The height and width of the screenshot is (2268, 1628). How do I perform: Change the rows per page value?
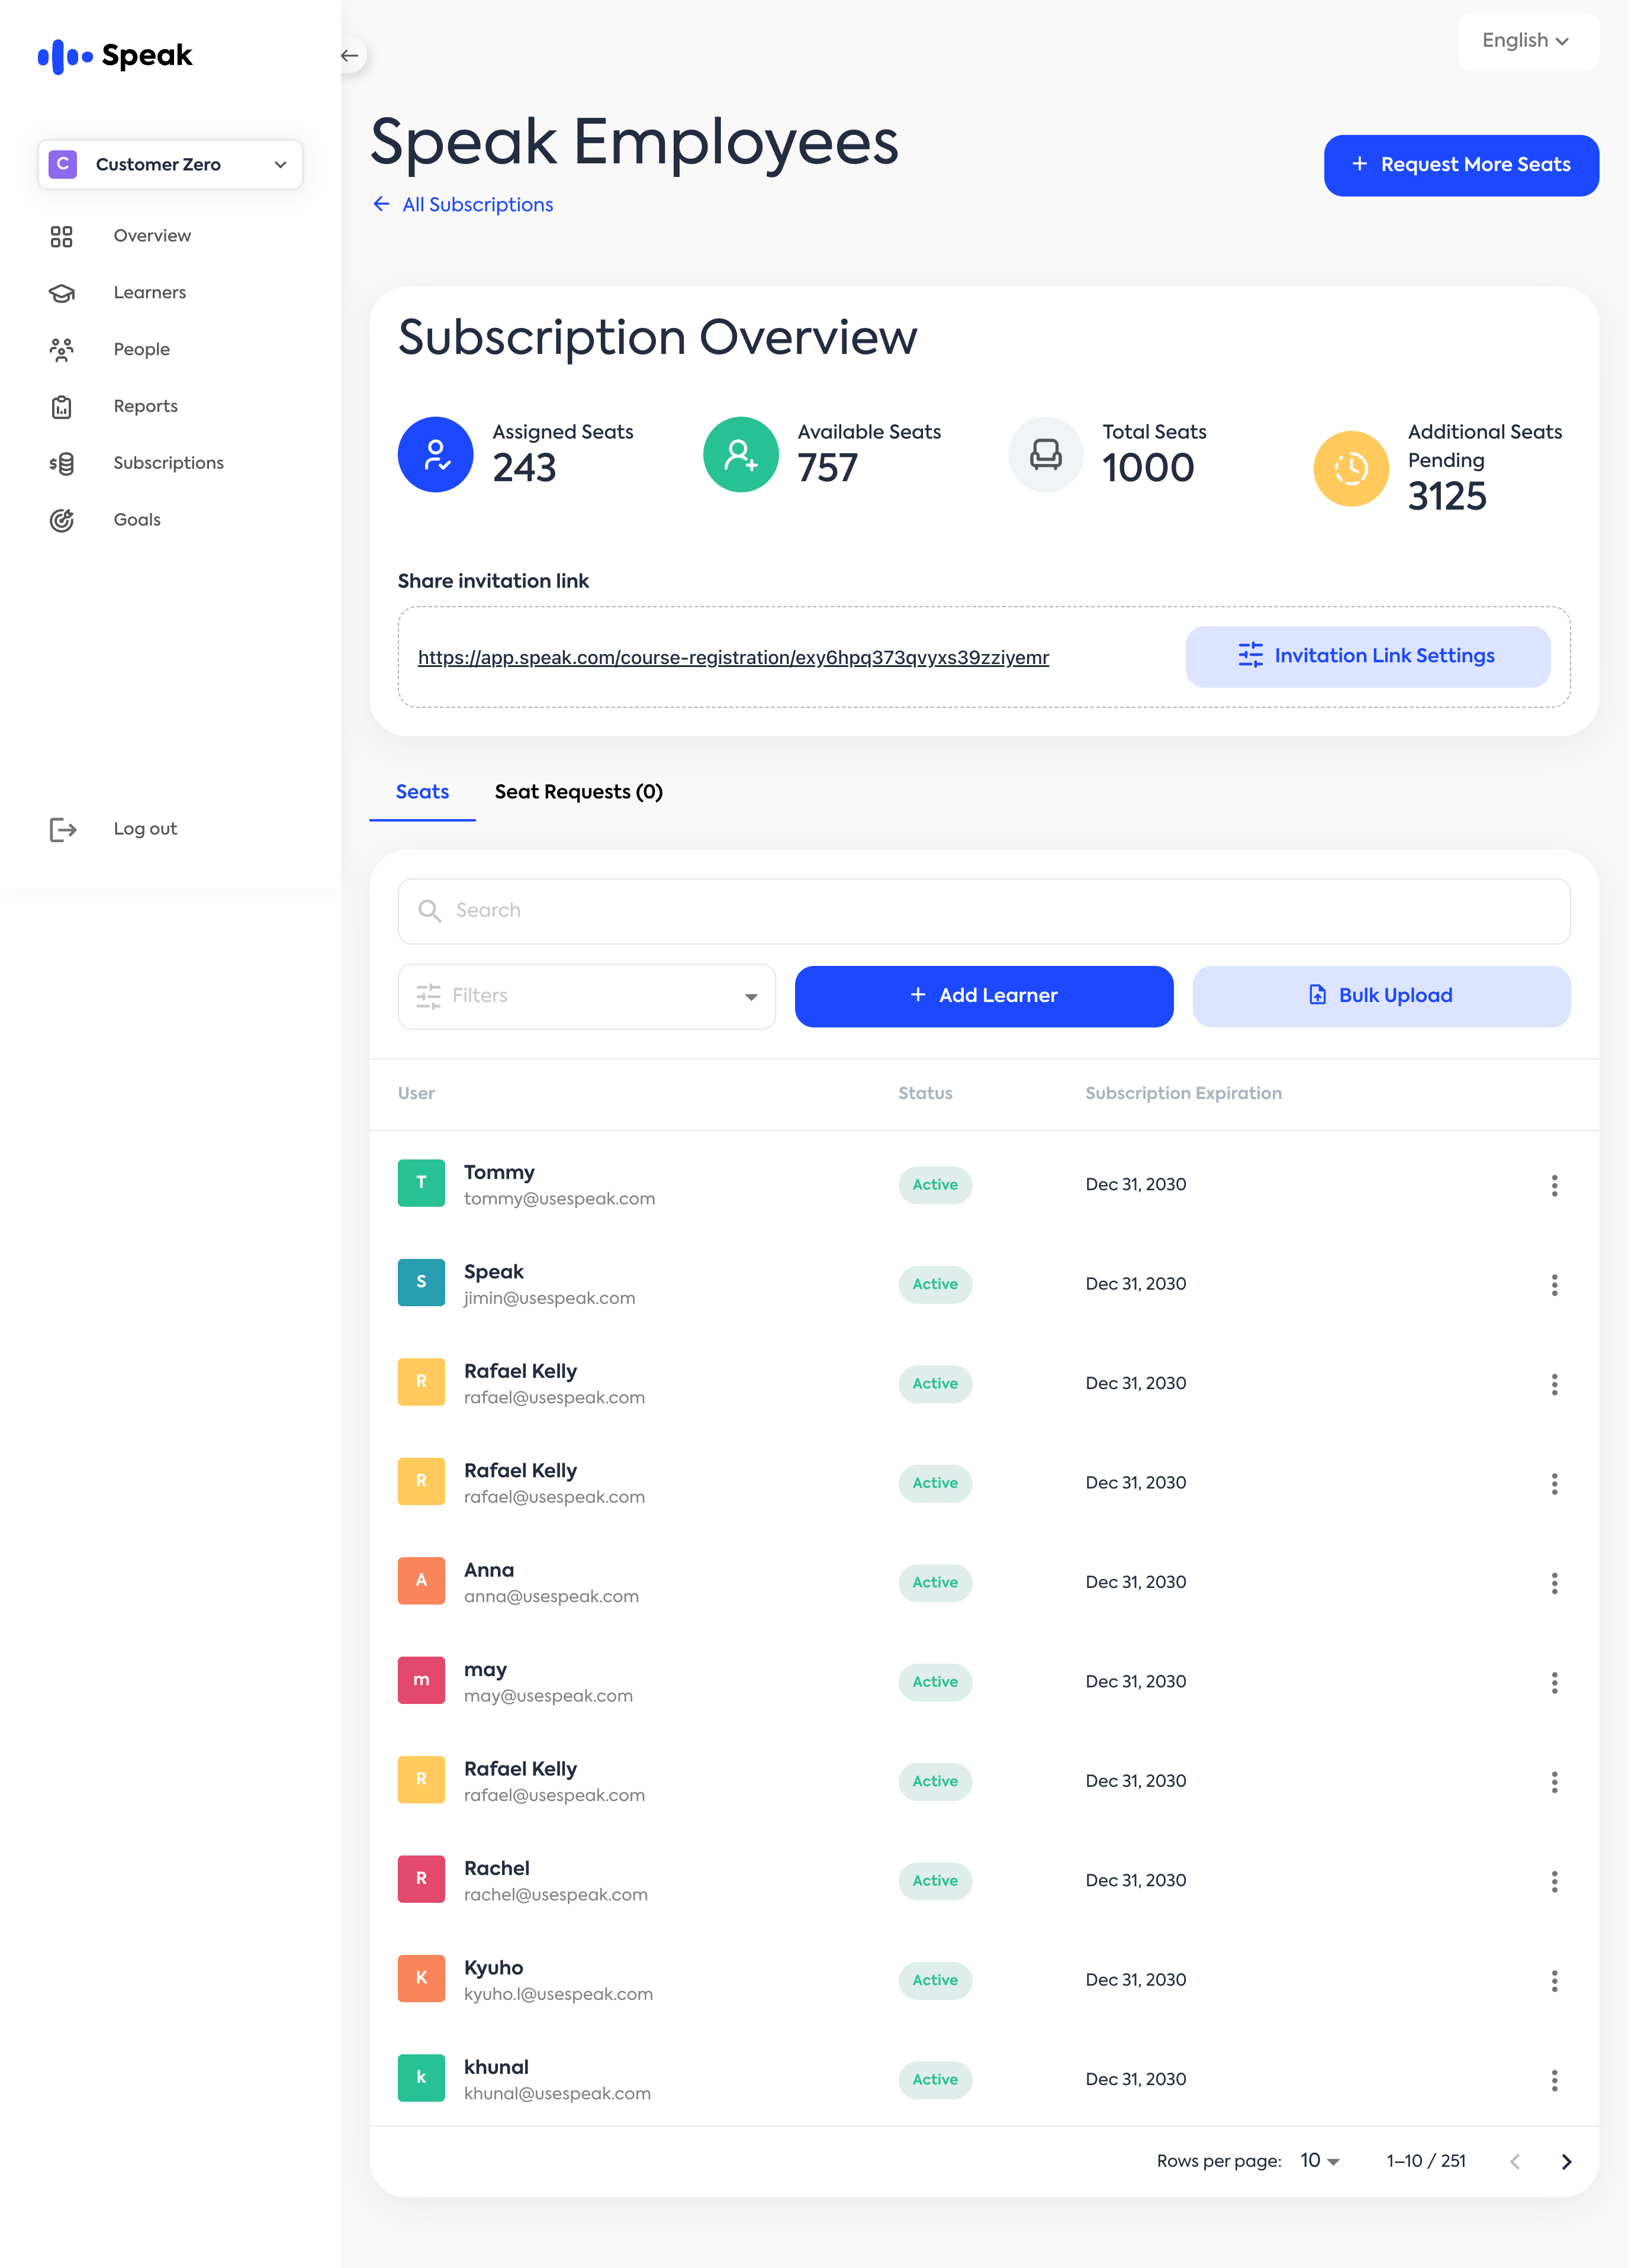pos(1319,2161)
